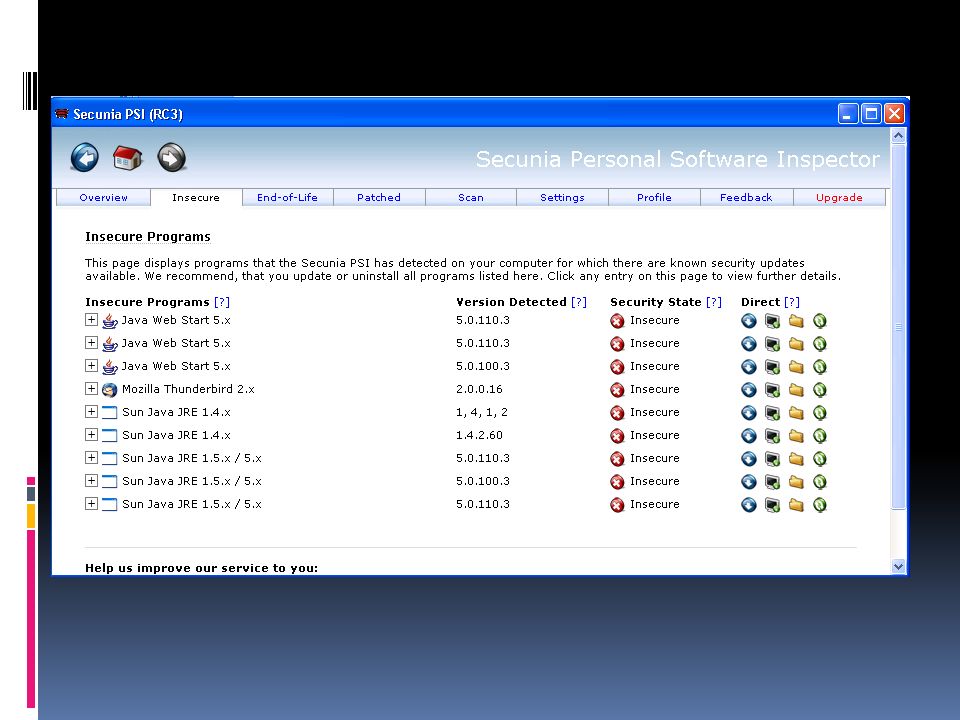Open the folder icon for Java Web Start 5.0.100.3
The width and height of the screenshot is (960, 720).
(796, 367)
